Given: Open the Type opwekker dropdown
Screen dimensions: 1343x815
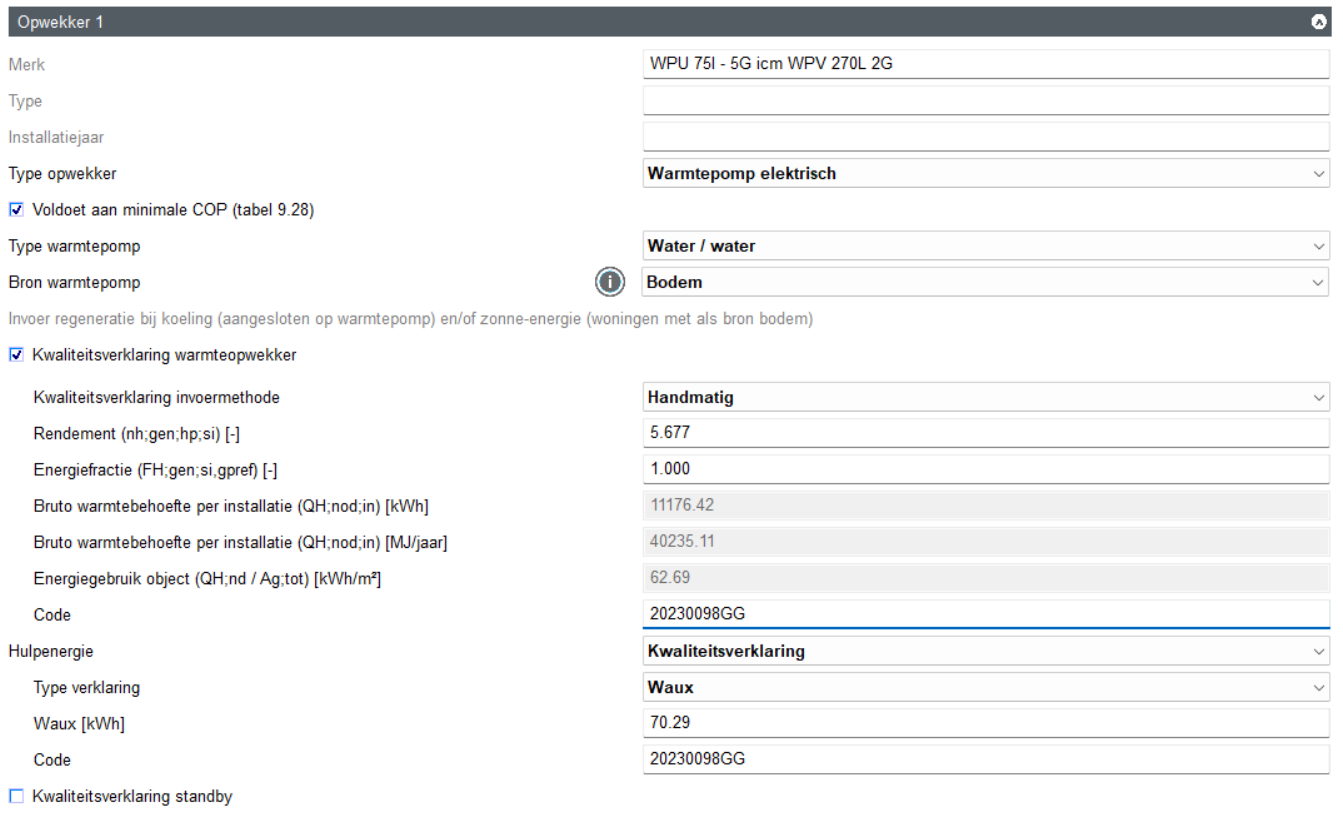Looking at the screenshot, I should tap(985, 174).
